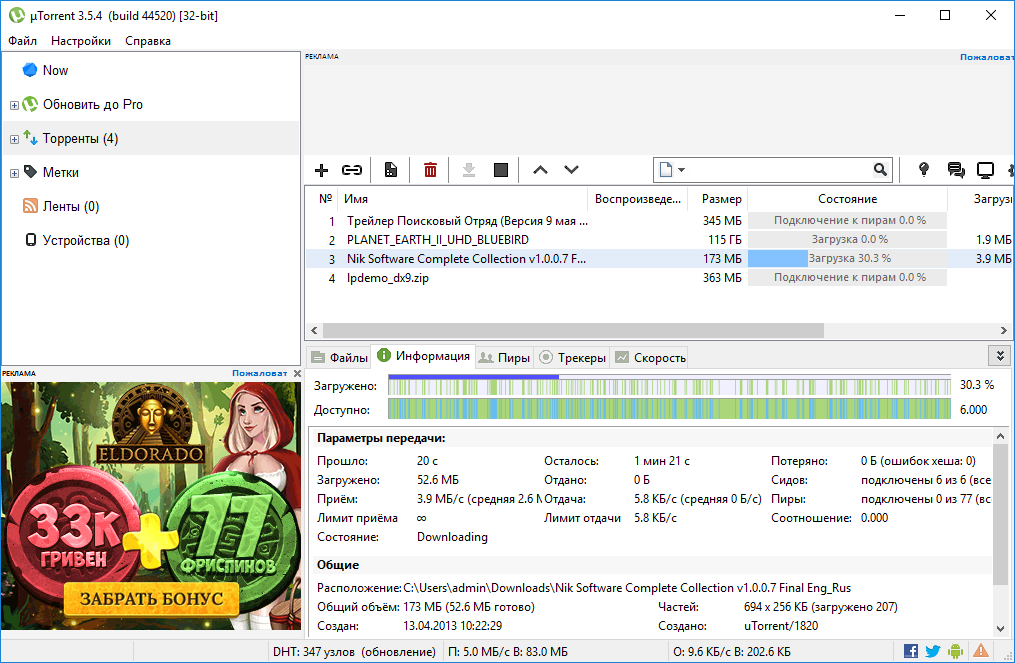Open the Настройки menu
The width and height of the screenshot is (1015, 663).
(x=81, y=41)
